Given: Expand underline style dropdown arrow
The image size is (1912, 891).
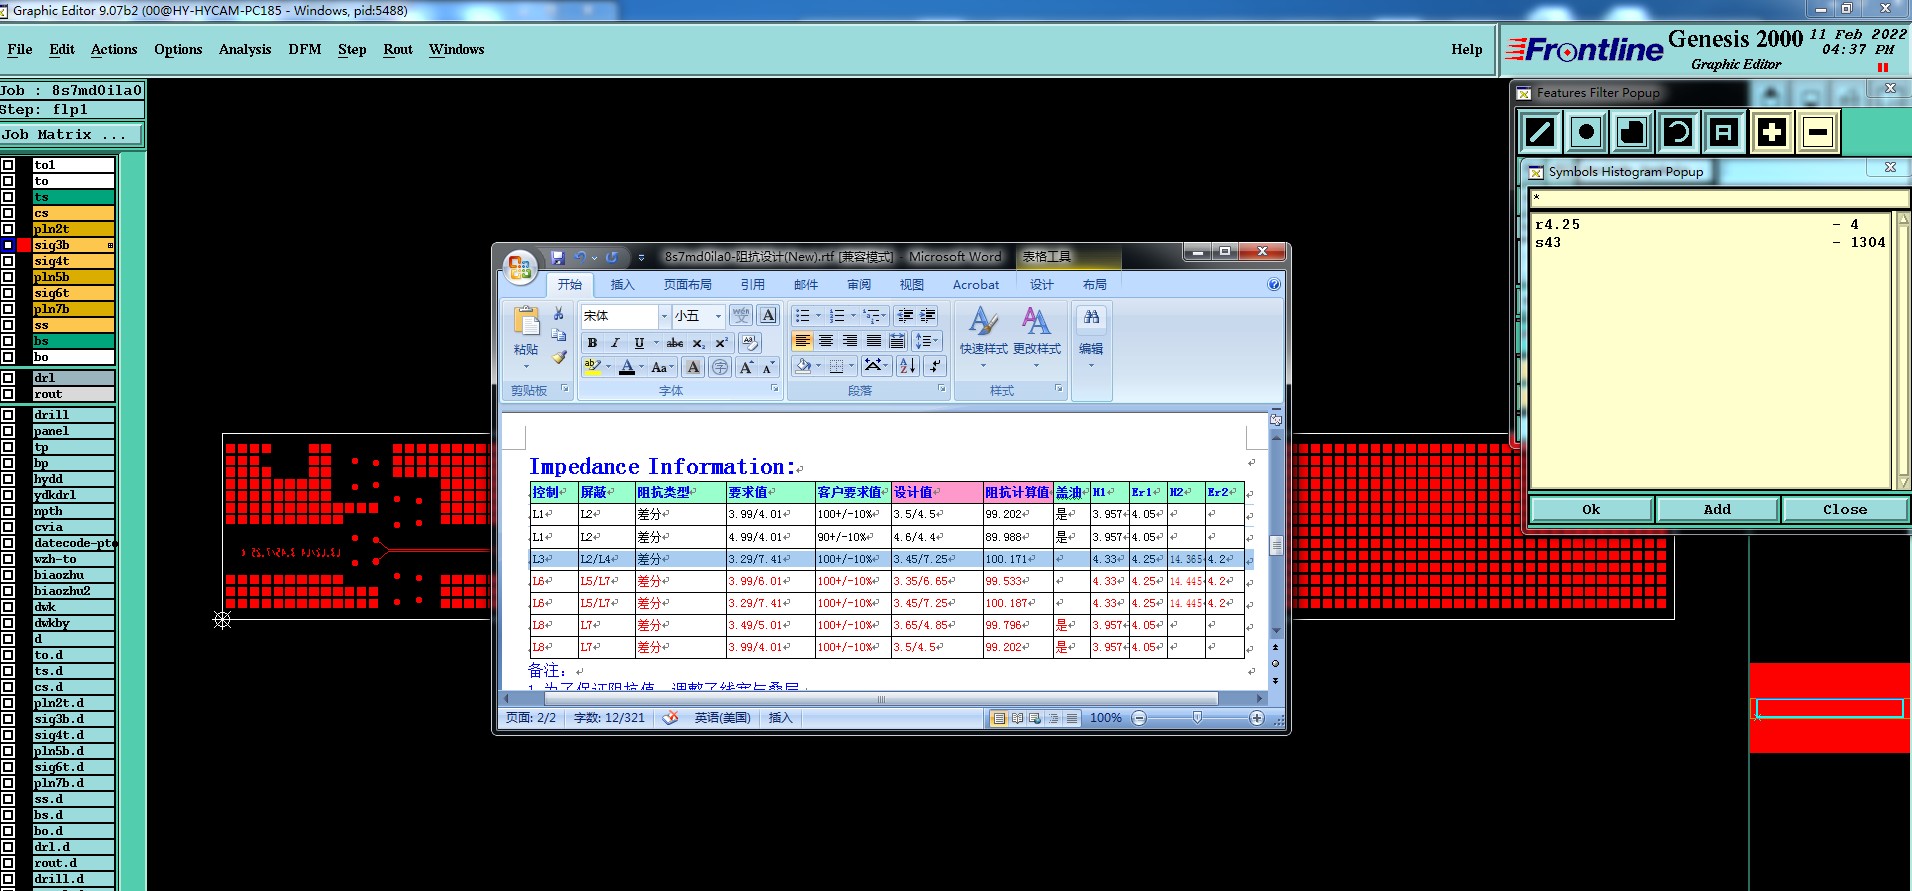Looking at the screenshot, I should pyautogui.click(x=656, y=343).
